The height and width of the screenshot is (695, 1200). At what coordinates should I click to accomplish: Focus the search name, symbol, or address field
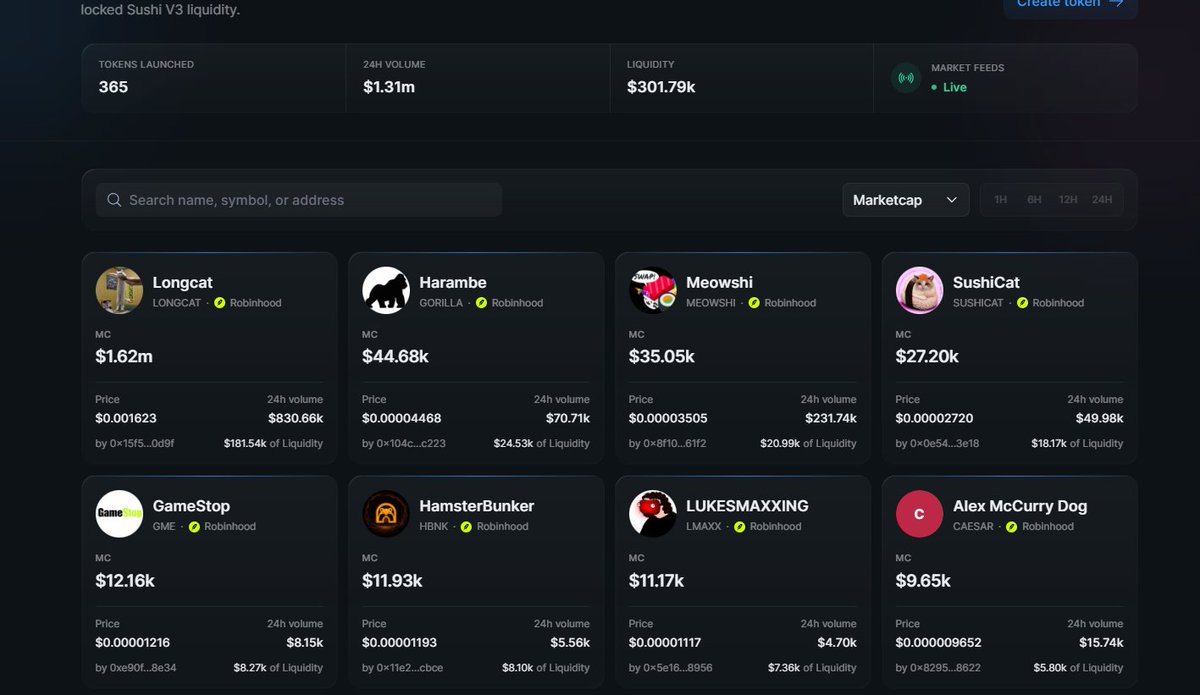(x=299, y=200)
